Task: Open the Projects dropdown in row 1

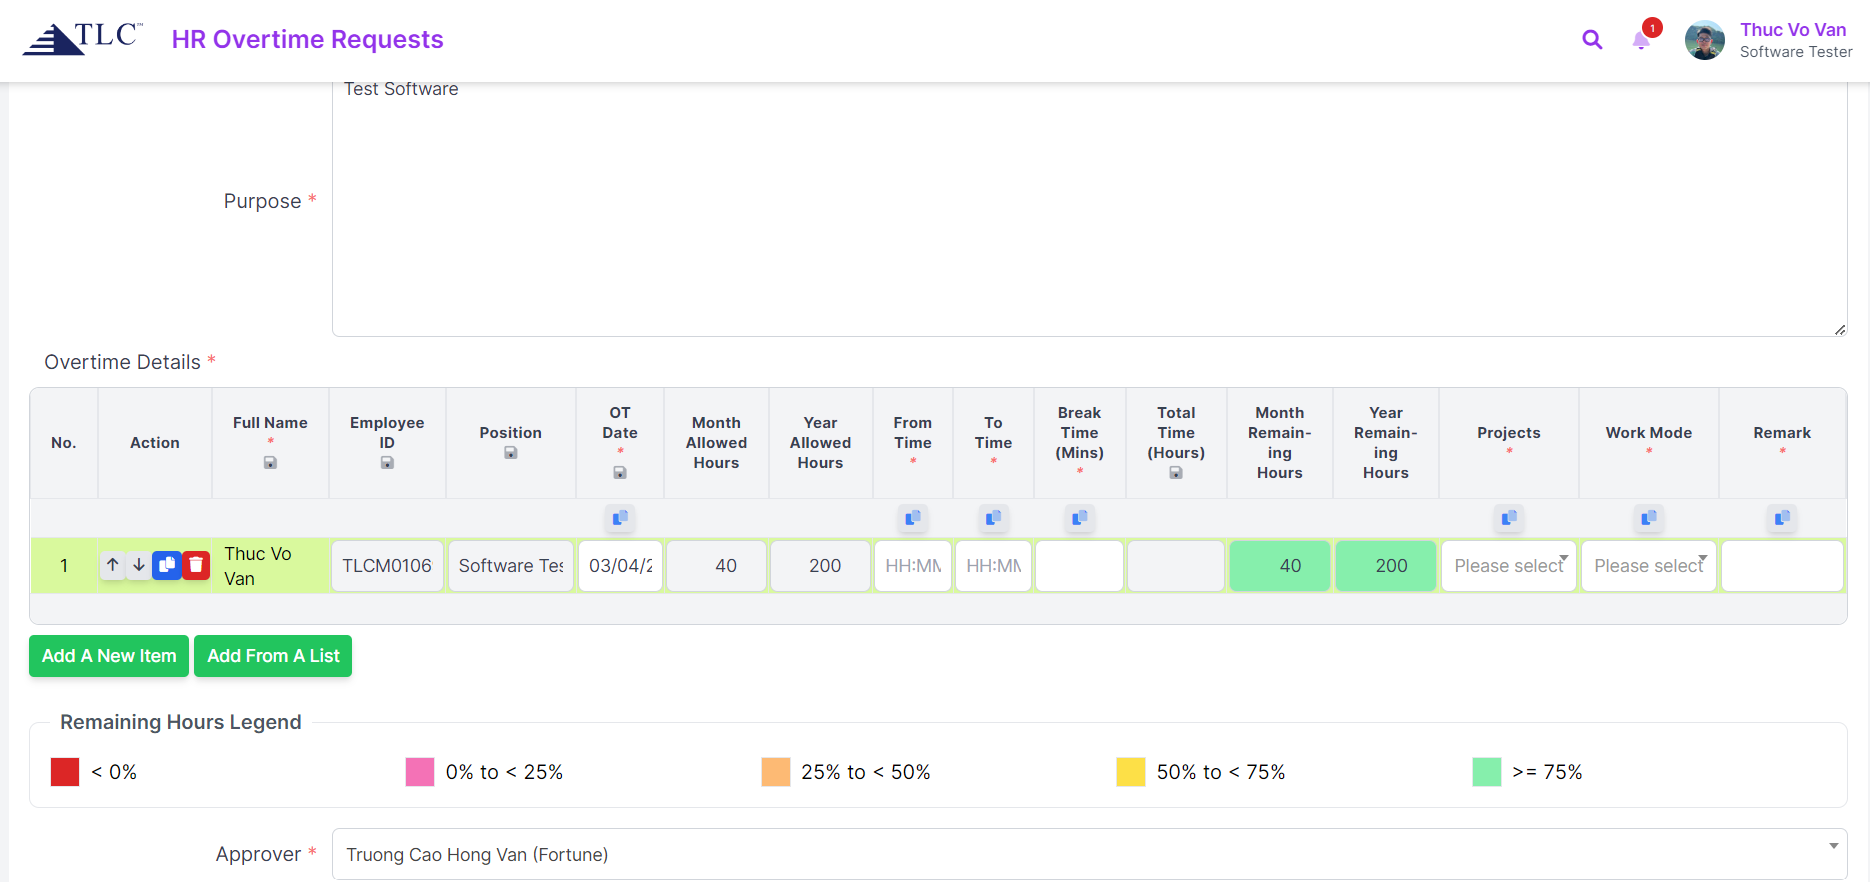Action: coord(1509,566)
